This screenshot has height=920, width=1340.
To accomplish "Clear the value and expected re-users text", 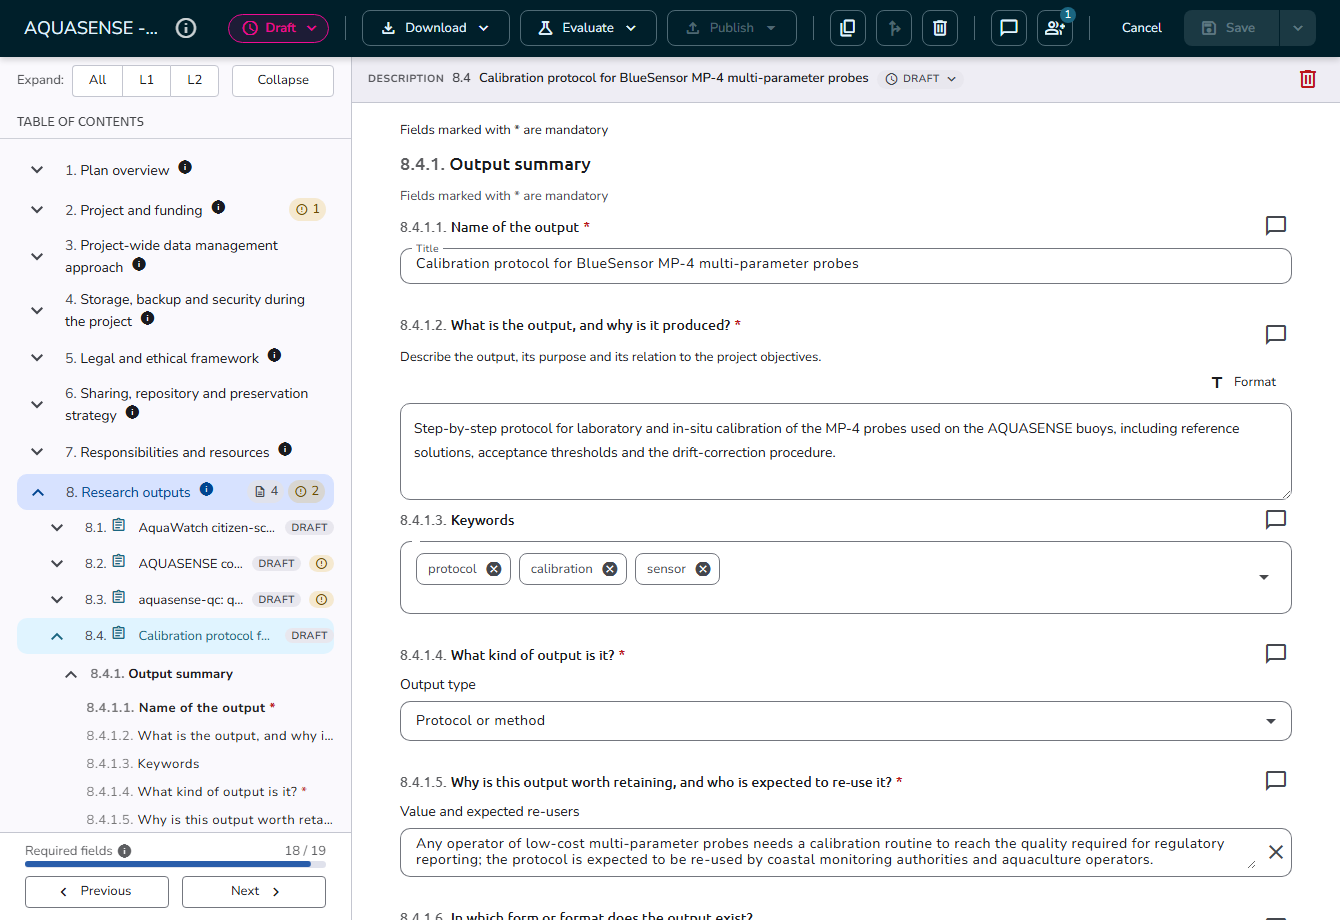I will pyautogui.click(x=1276, y=852).
